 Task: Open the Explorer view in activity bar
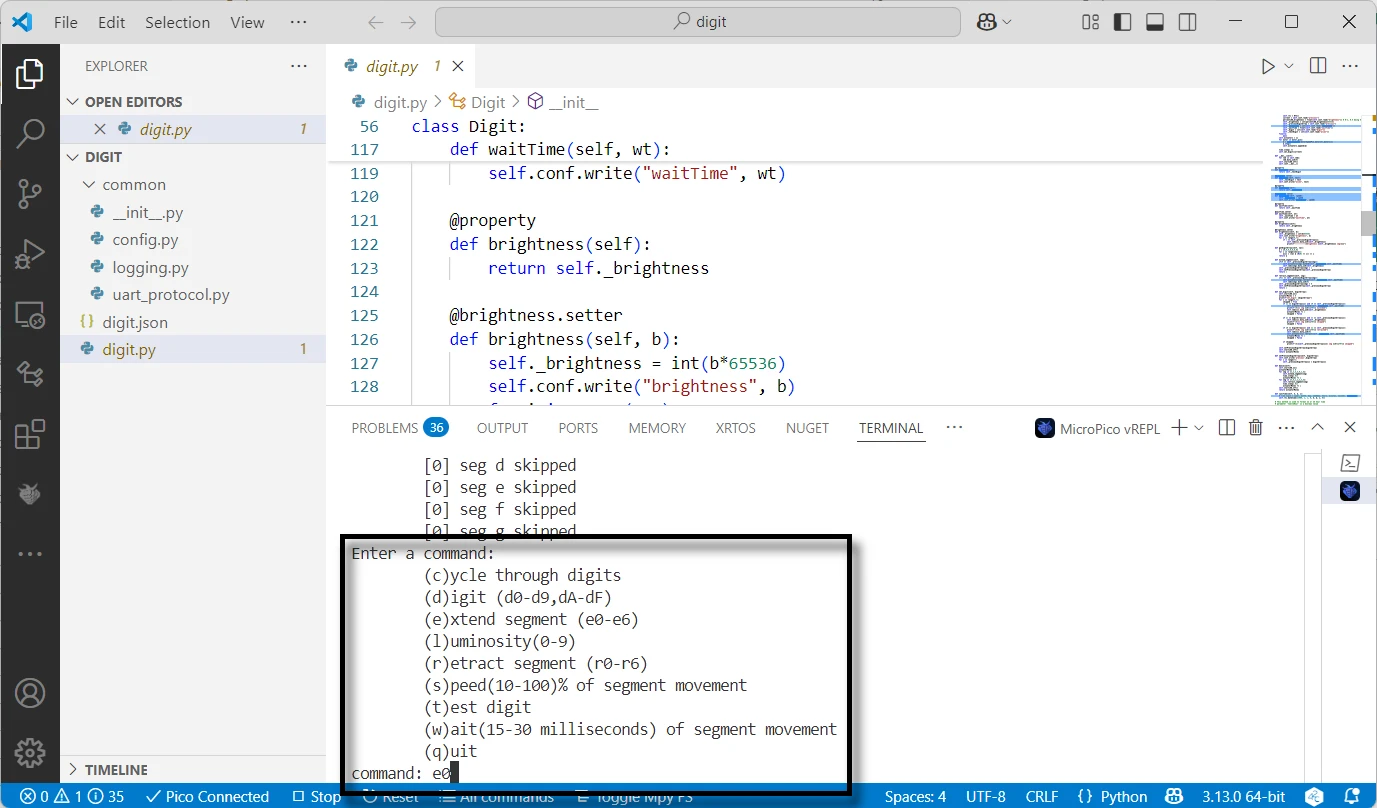tap(30, 73)
